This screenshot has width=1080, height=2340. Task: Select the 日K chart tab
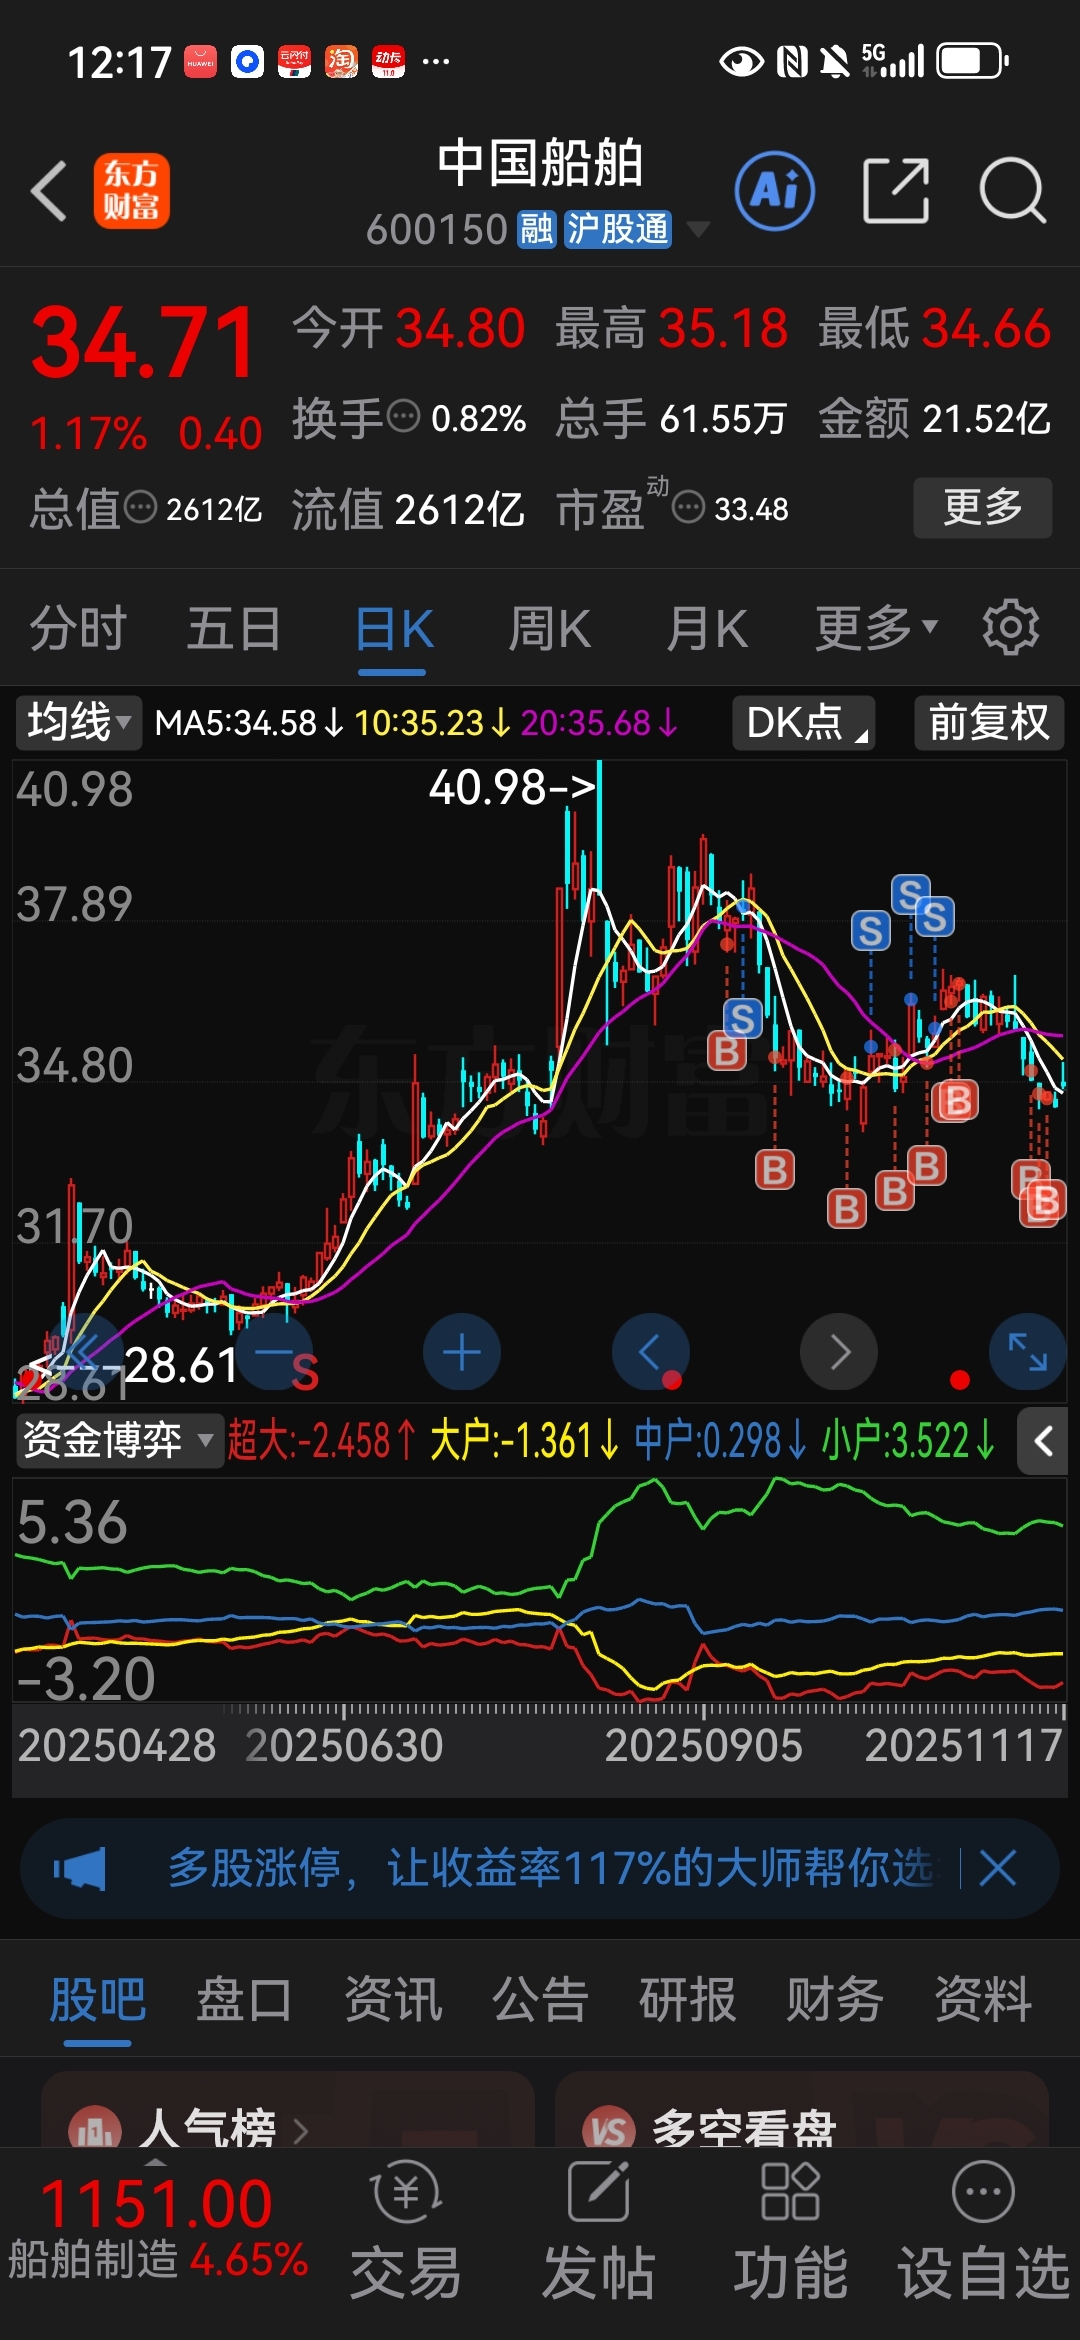point(394,629)
